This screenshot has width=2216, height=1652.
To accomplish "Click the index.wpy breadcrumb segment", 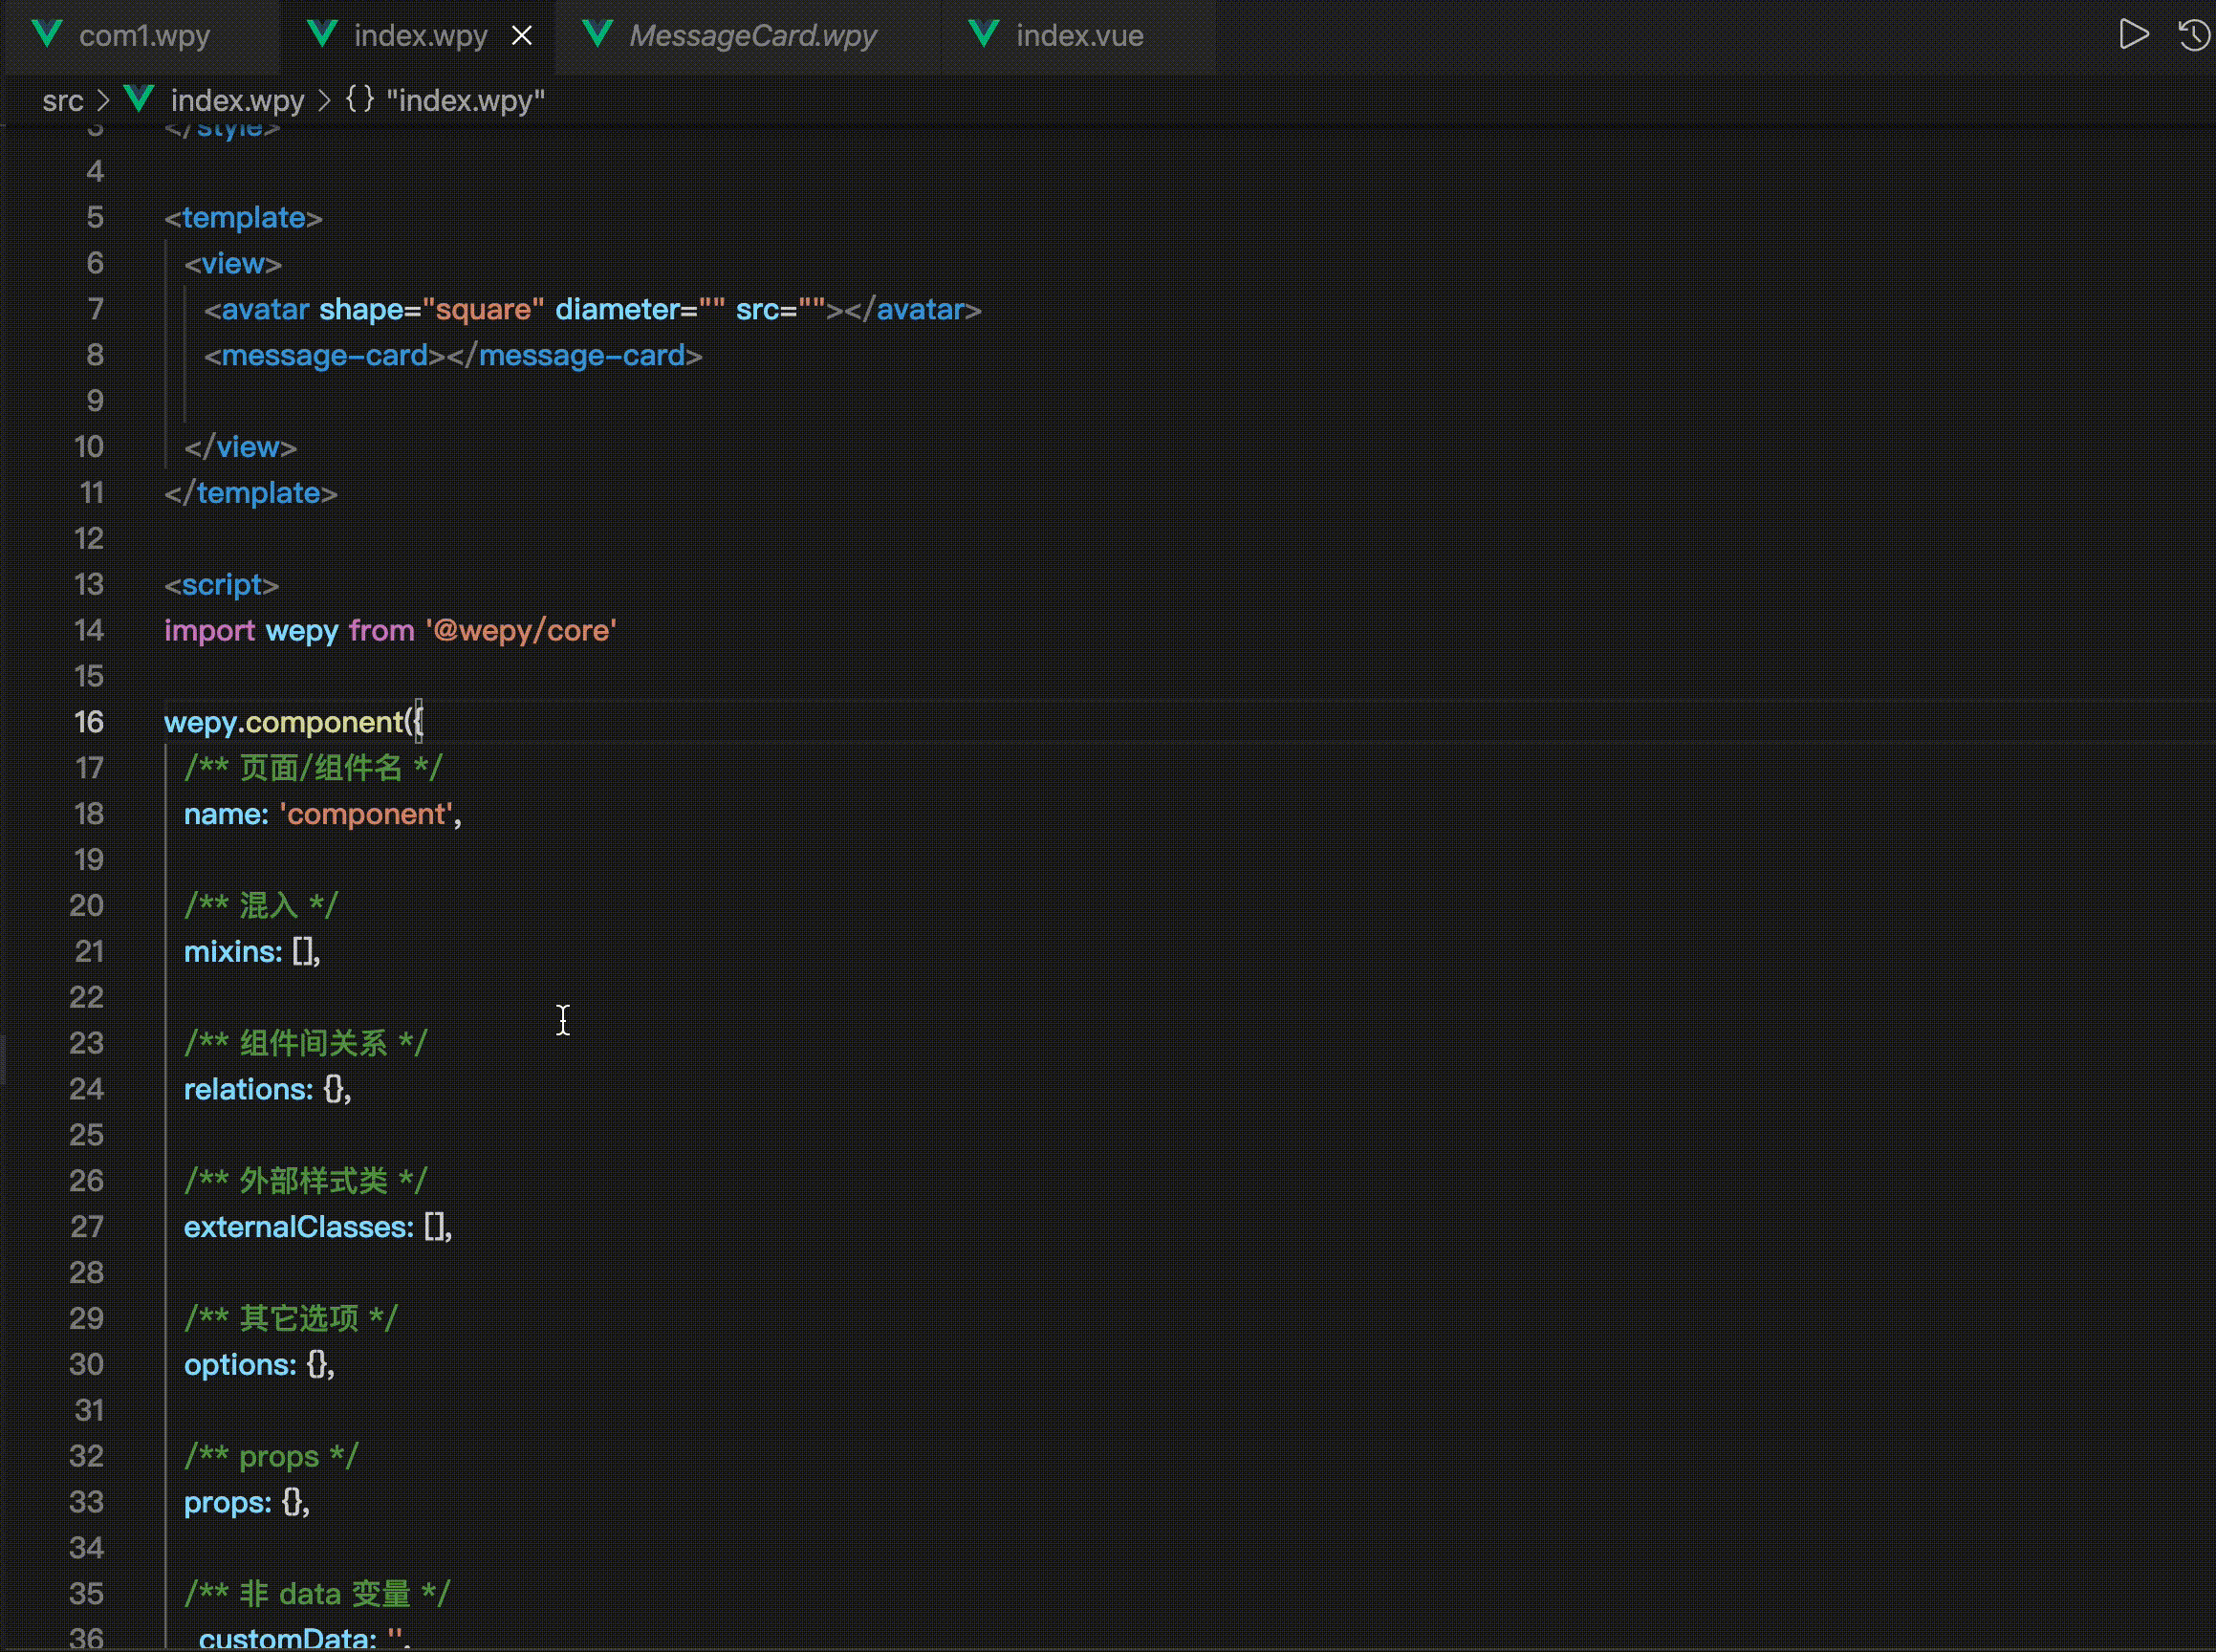I will 237,100.
